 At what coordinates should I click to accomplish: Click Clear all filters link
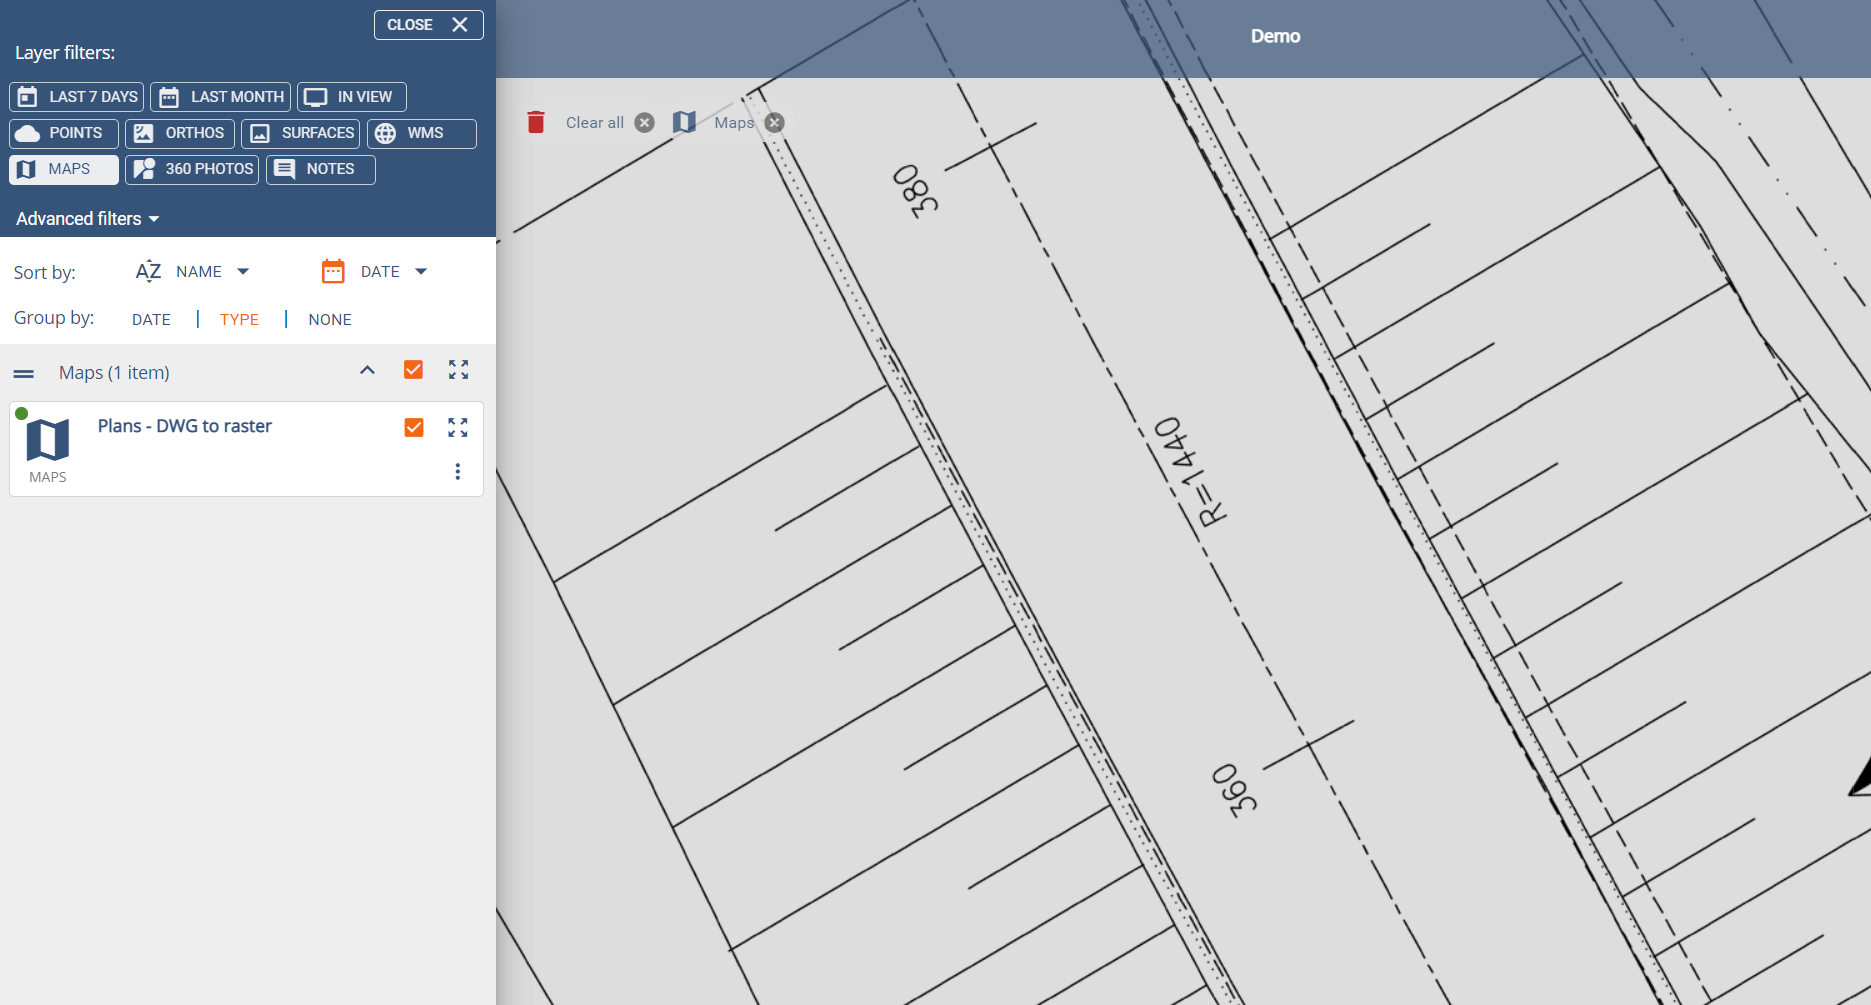coord(595,123)
